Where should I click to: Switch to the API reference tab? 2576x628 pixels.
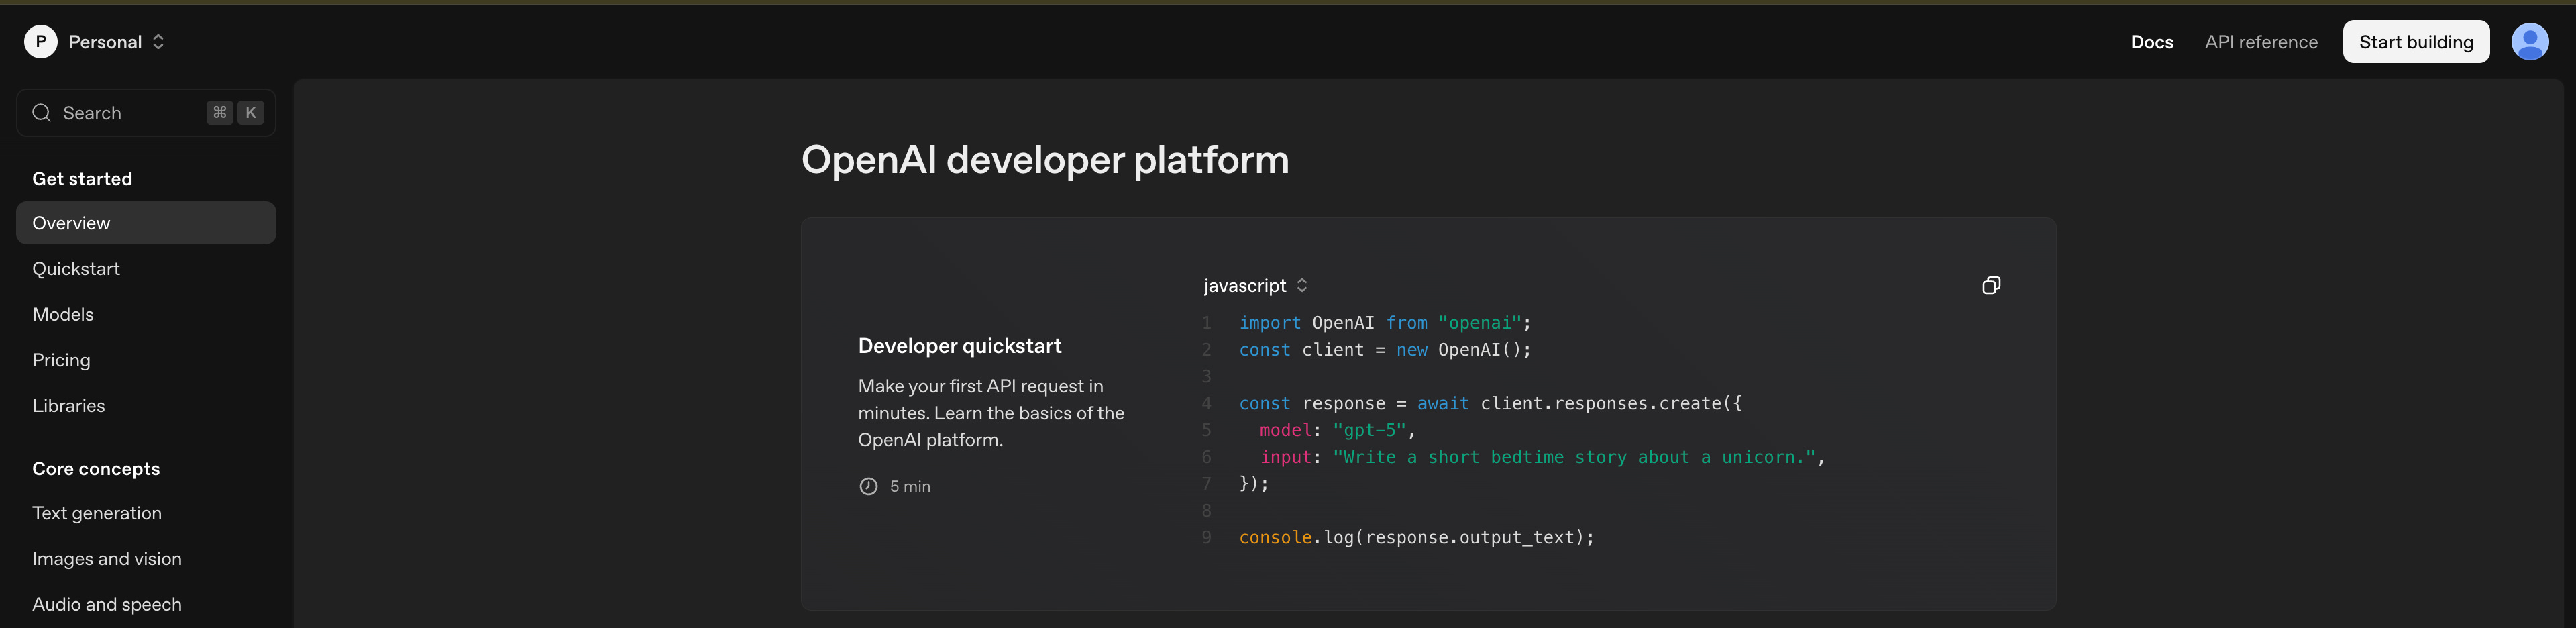2261,41
